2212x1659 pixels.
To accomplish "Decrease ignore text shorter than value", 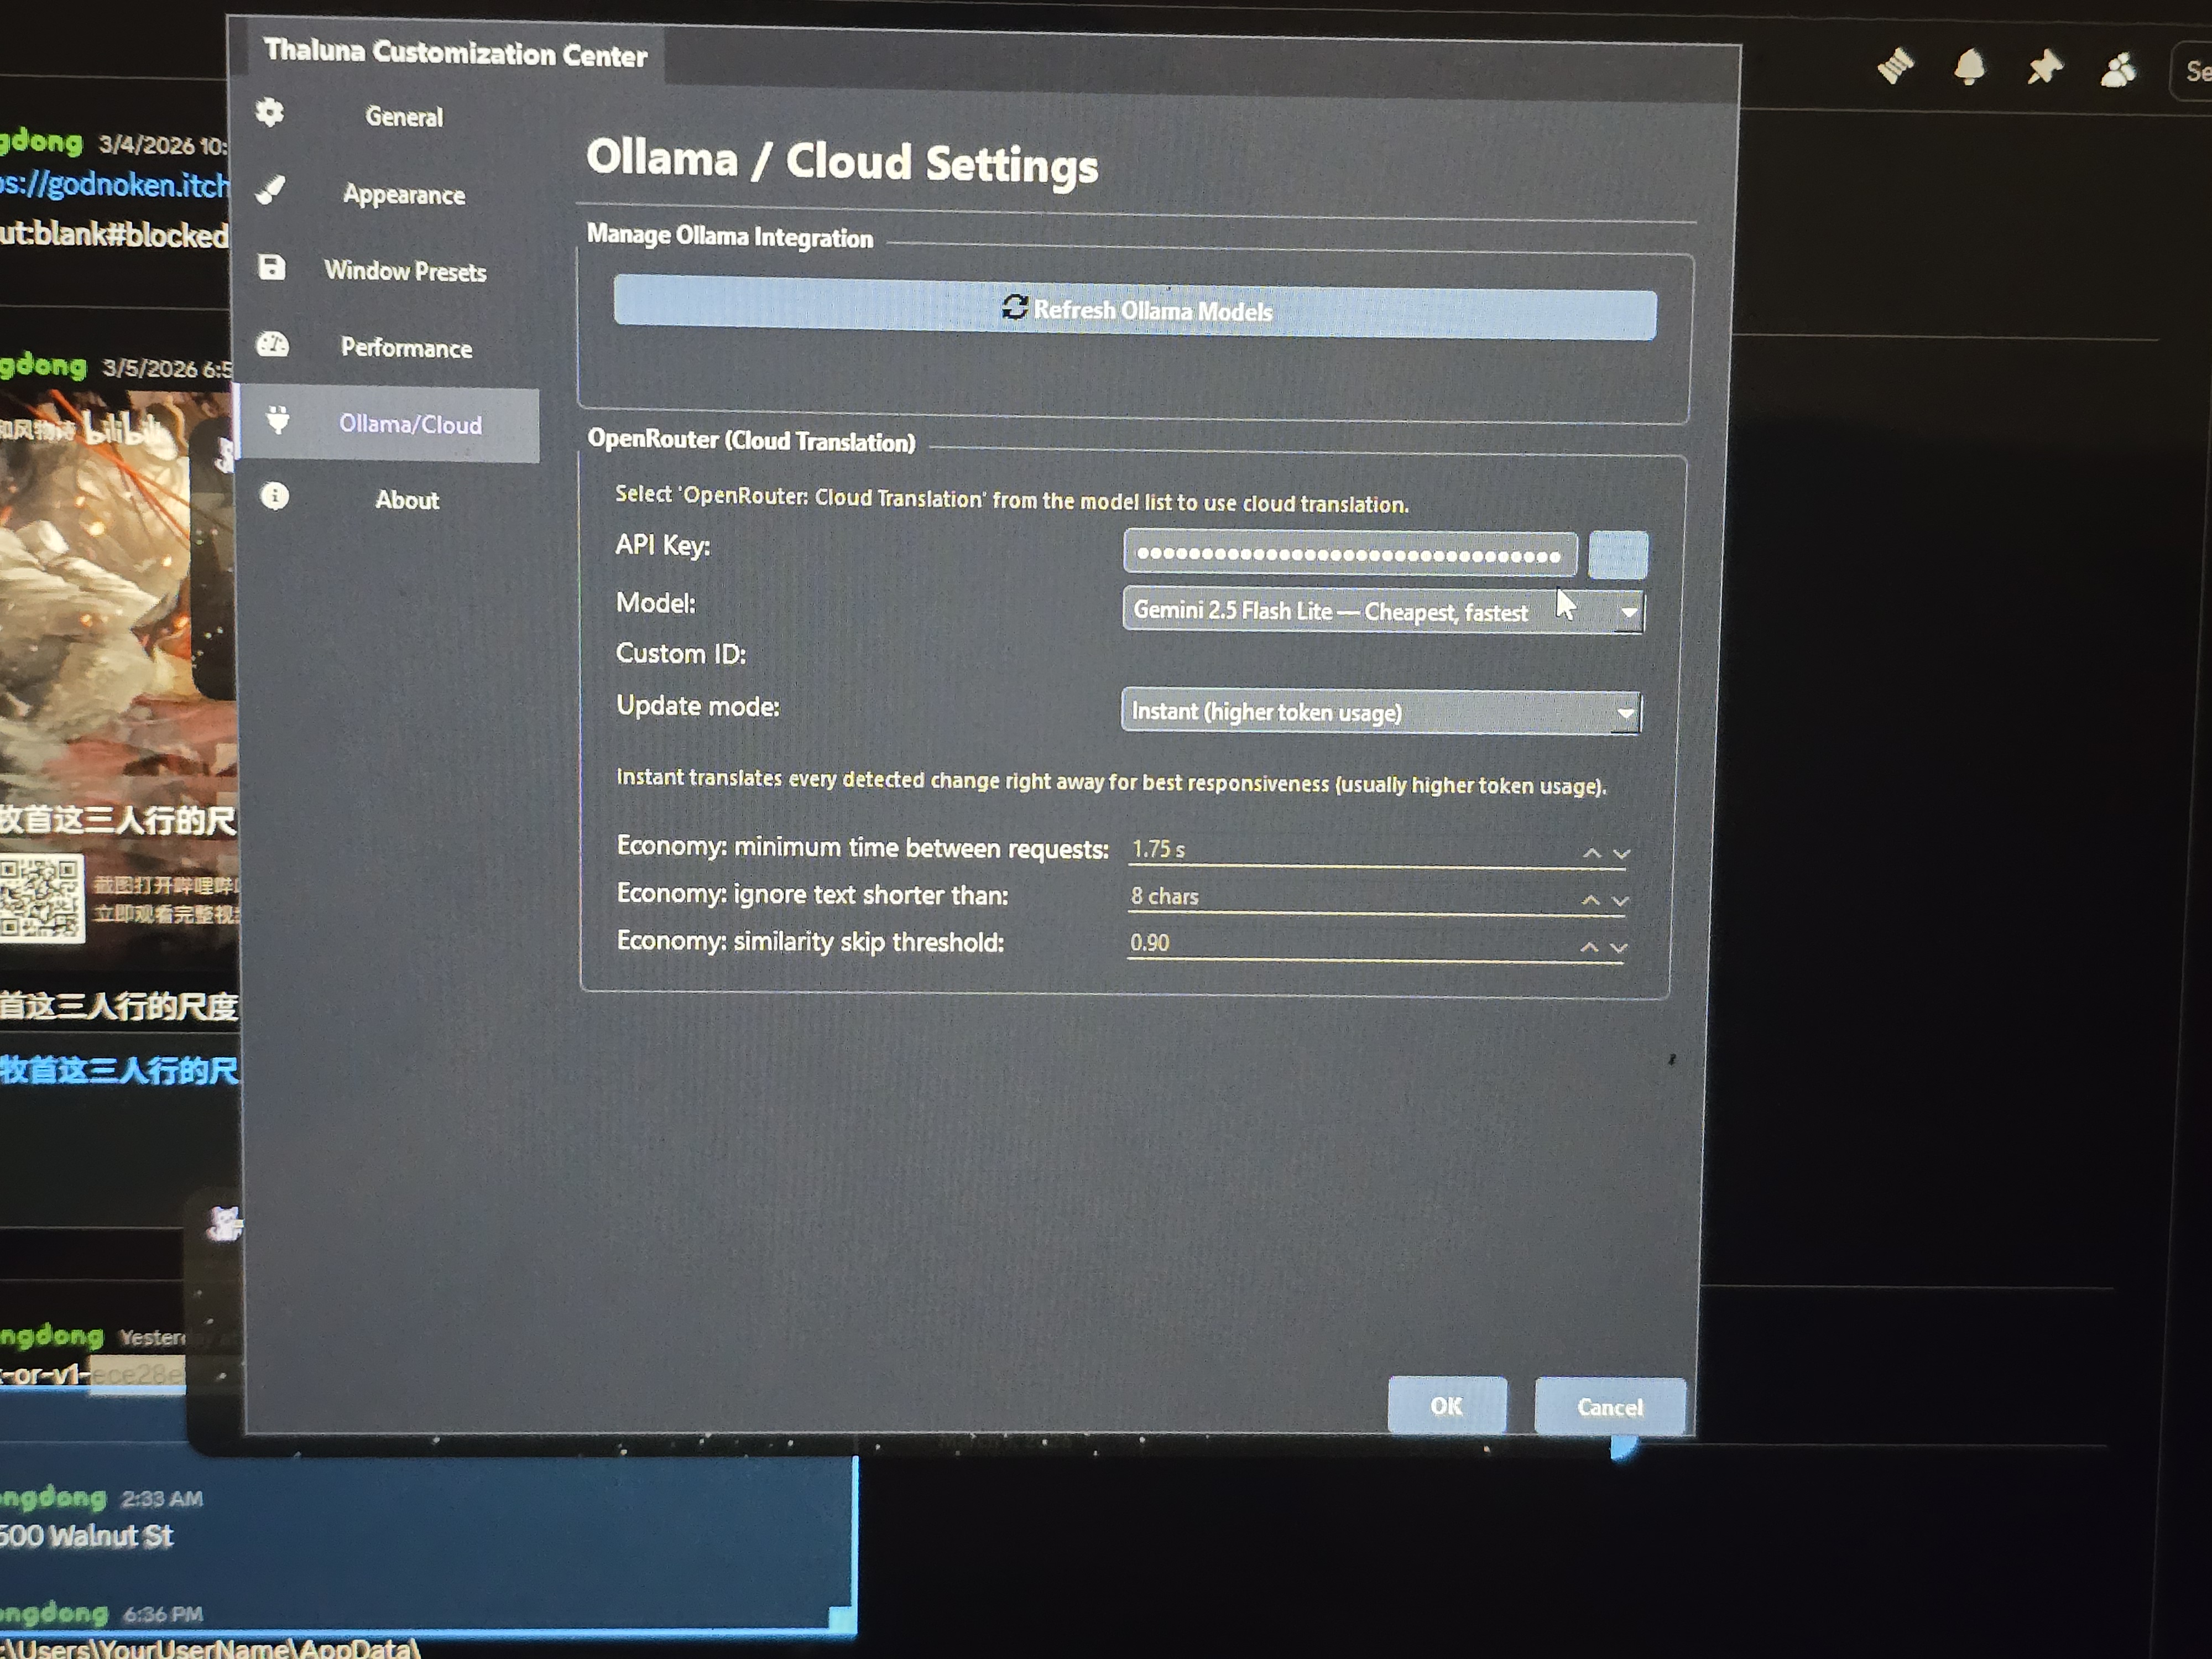I will [x=1620, y=901].
